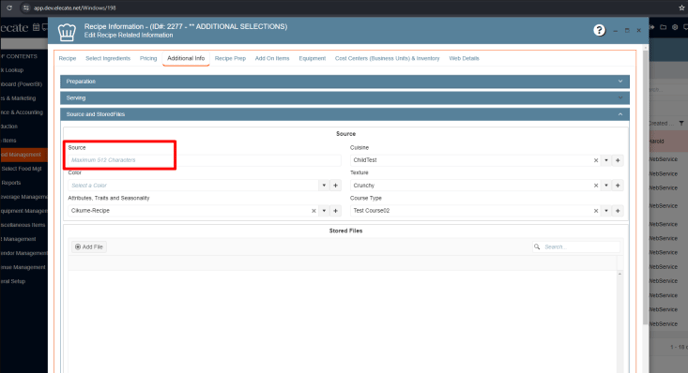This screenshot has height=373, width=688.
Task: Clear the Cuisine value ChildTest
Action: (x=596, y=161)
